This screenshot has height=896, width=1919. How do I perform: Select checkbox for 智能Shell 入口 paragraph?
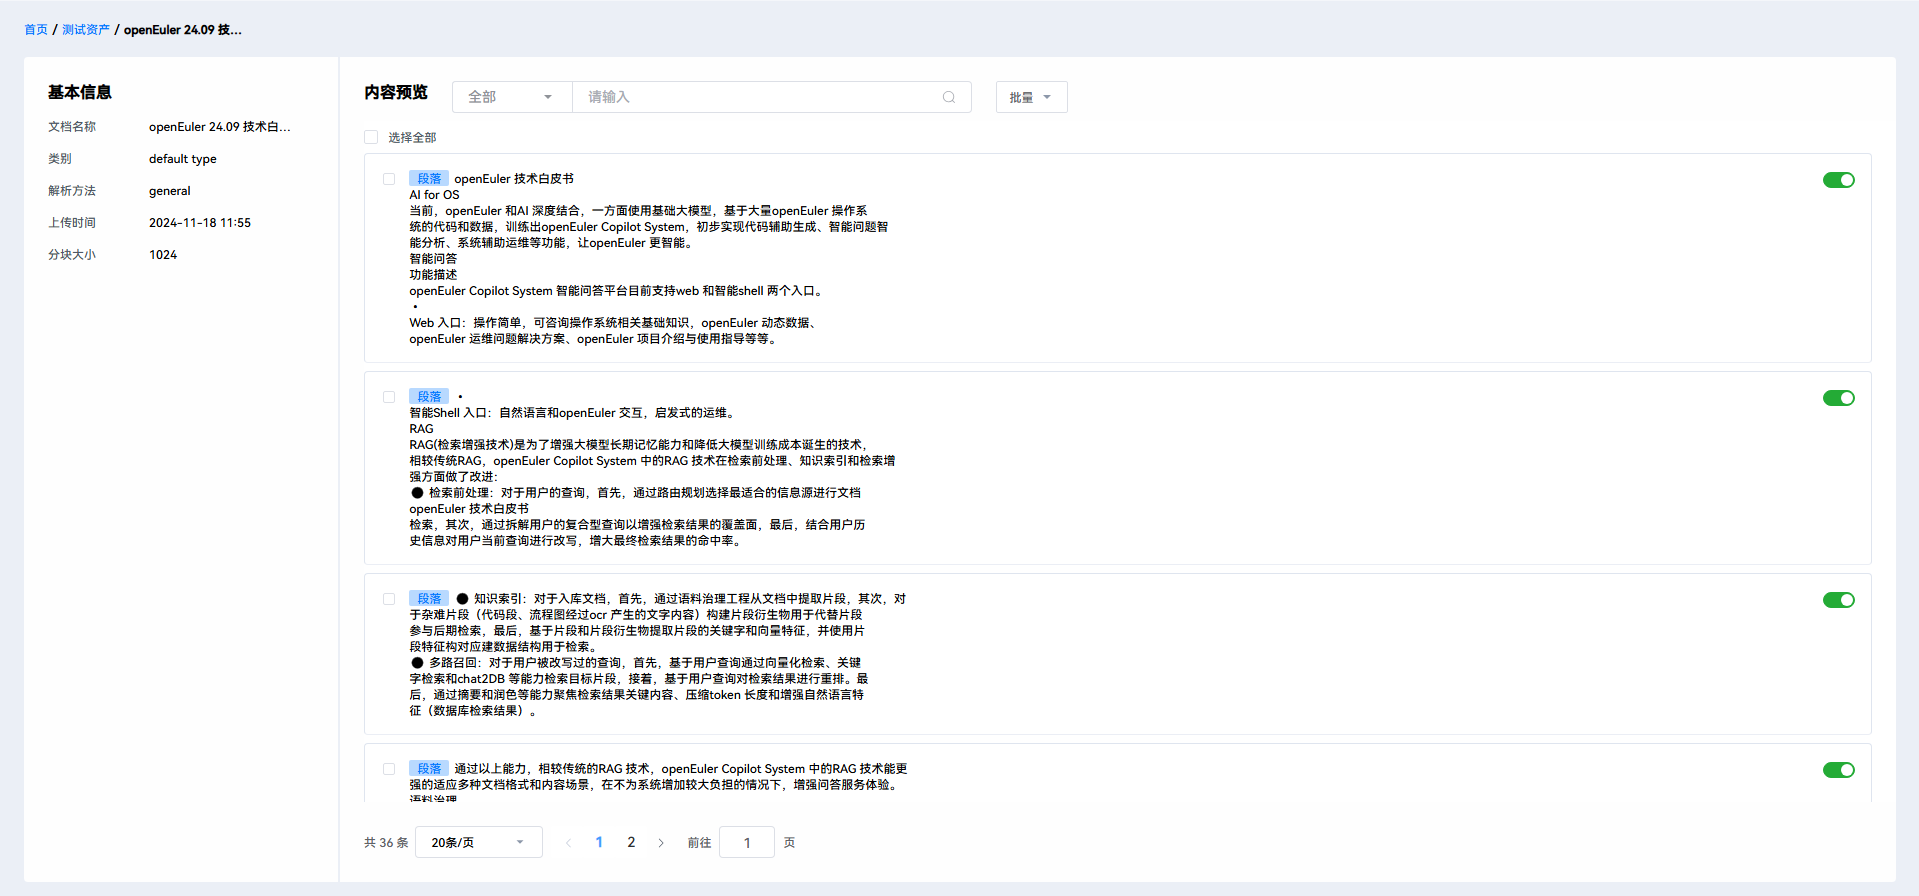coord(389,397)
